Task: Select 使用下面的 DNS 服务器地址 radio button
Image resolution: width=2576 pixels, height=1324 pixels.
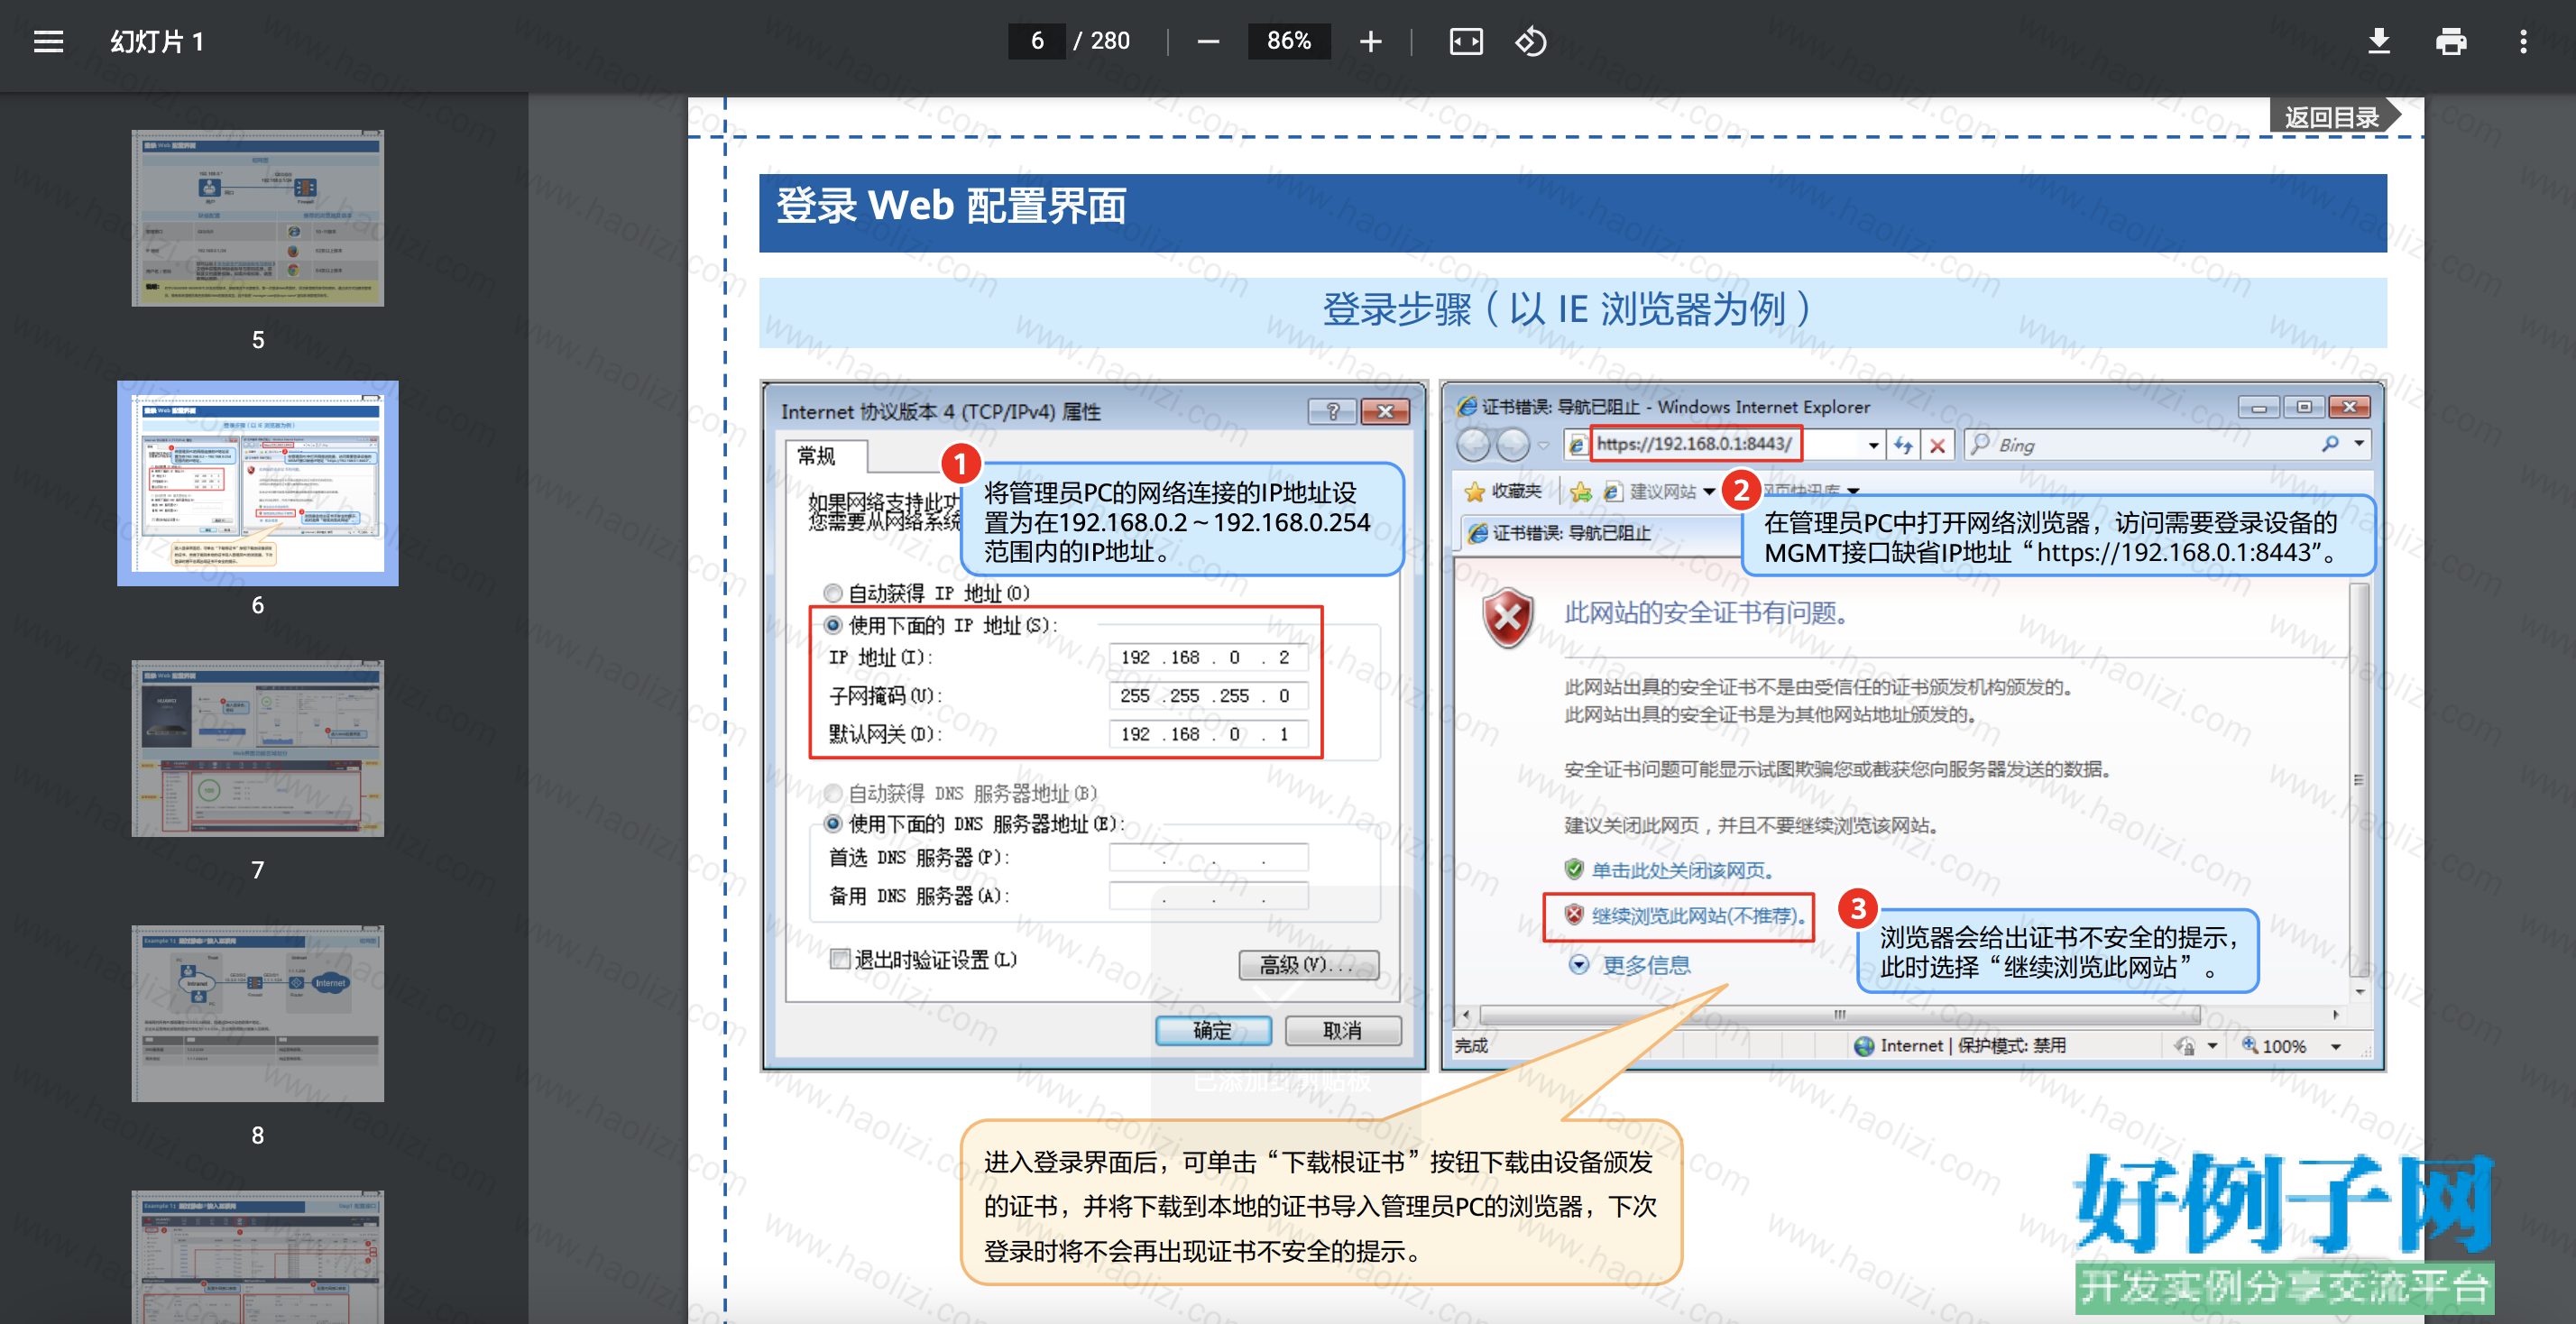Action: click(x=833, y=824)
